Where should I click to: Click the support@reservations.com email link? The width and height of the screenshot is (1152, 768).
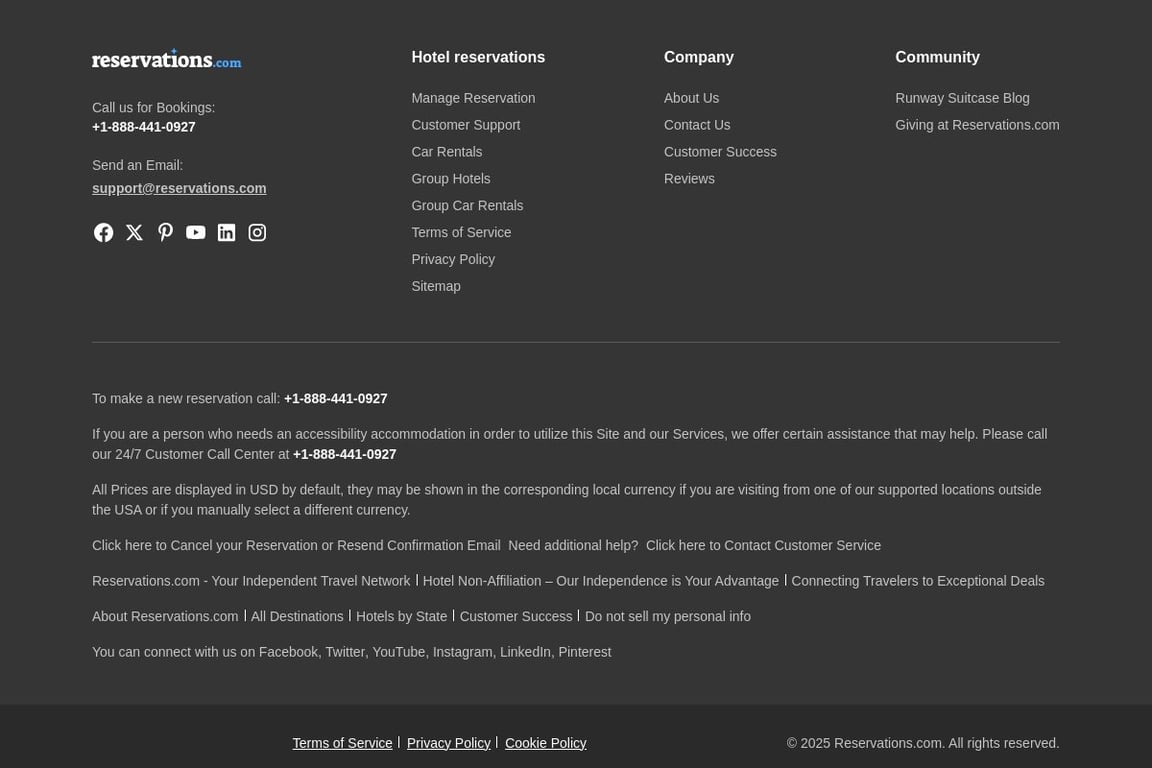(179, 188)
